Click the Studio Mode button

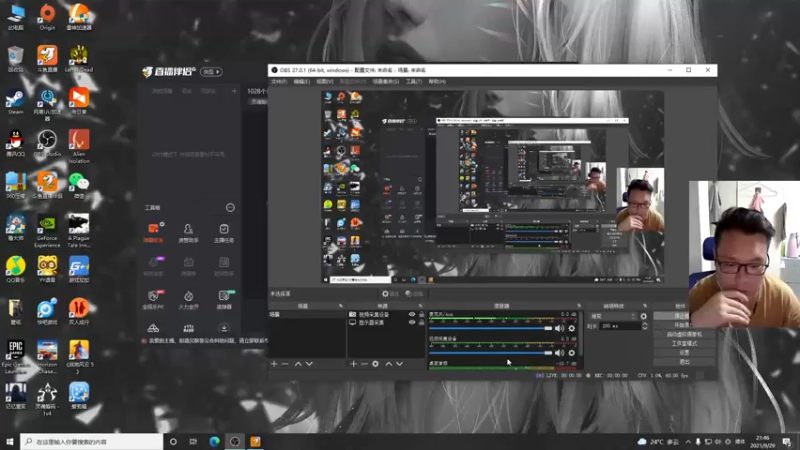[684, 344]
